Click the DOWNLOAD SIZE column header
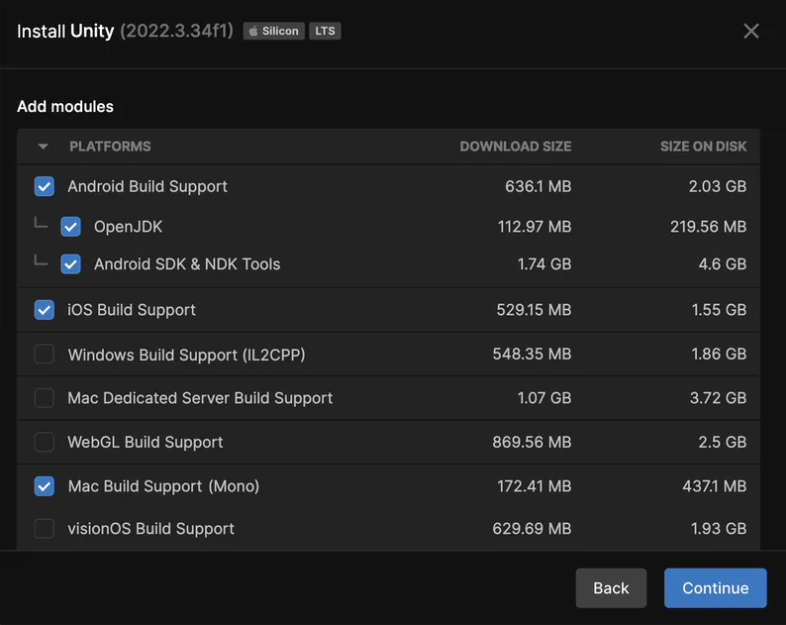 pos(515,146)
